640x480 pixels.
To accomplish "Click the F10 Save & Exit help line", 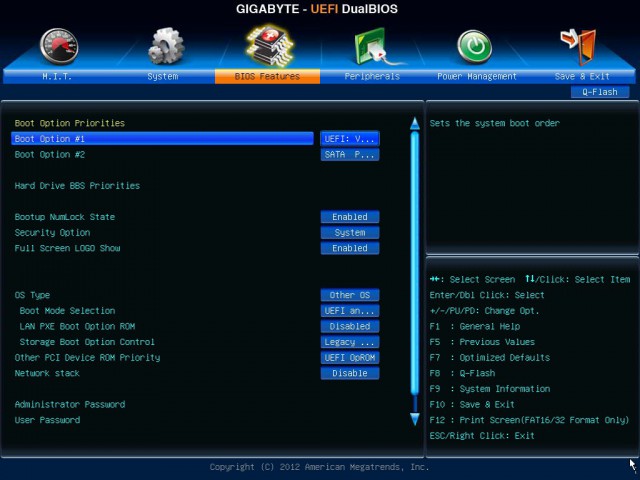I will click(472, 404).
